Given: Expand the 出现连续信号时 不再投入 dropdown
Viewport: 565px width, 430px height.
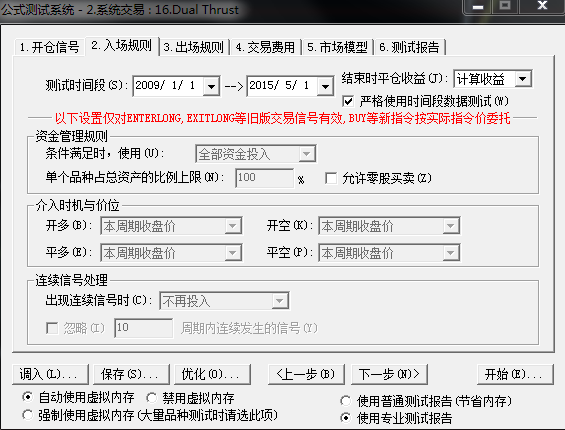Looking at the screenshot, I should pyautogui.click(x=224, y=301).
